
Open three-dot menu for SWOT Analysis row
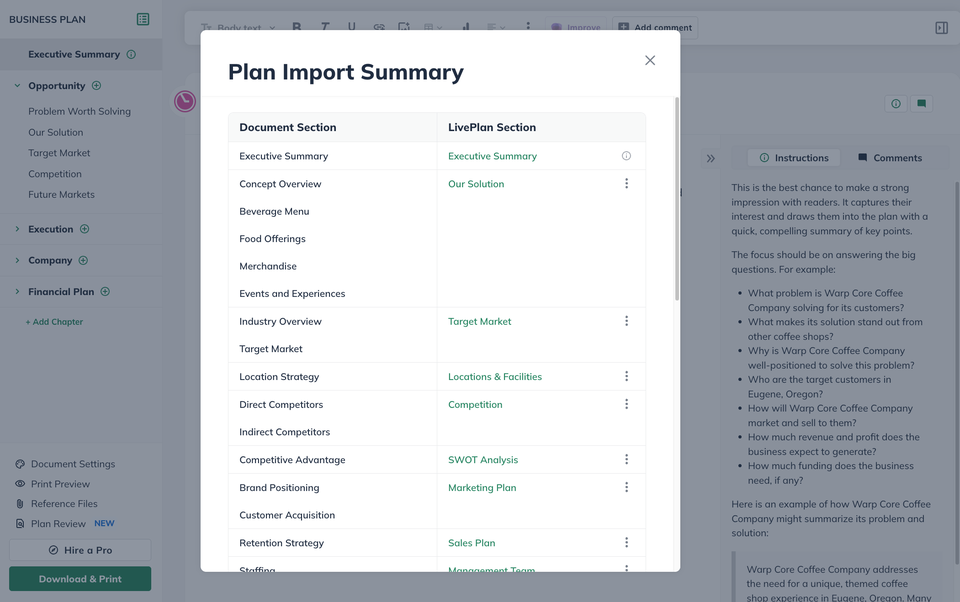tap(626, 459)
